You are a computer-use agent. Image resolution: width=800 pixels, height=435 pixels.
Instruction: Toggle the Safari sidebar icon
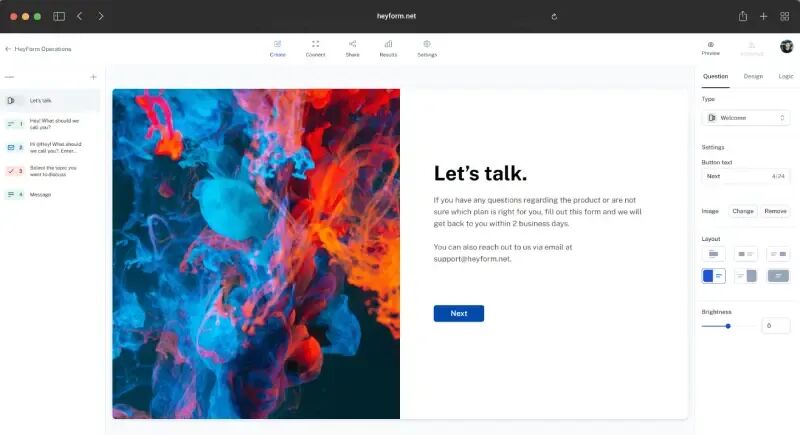[59, 16]
